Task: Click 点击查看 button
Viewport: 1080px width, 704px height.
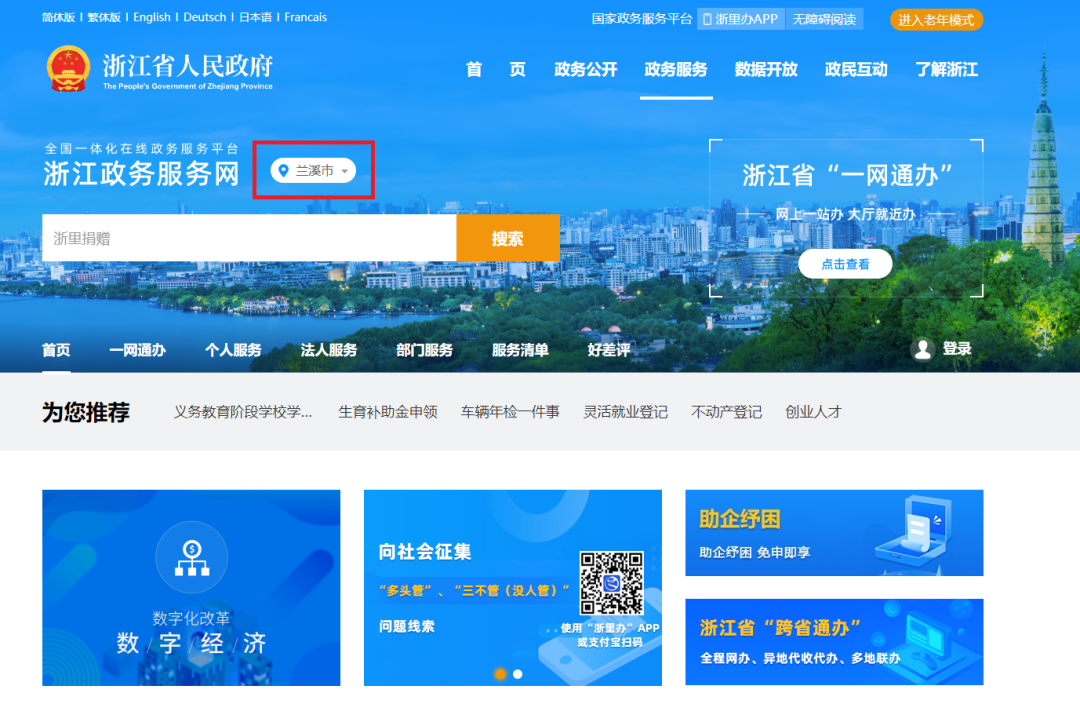Action: [845, 264]
